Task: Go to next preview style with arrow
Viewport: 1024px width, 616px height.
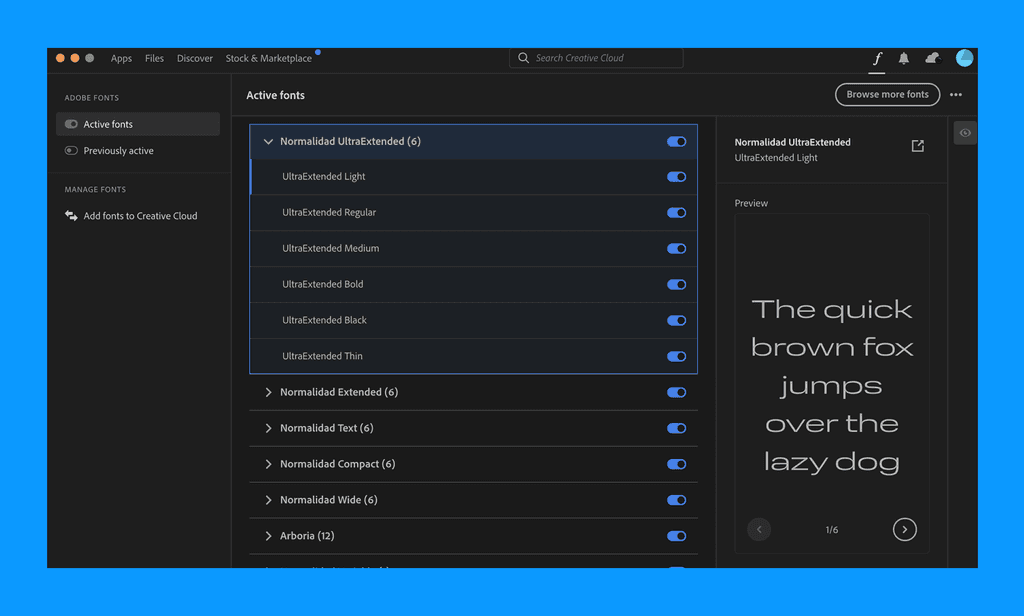Action: [904, 529]
